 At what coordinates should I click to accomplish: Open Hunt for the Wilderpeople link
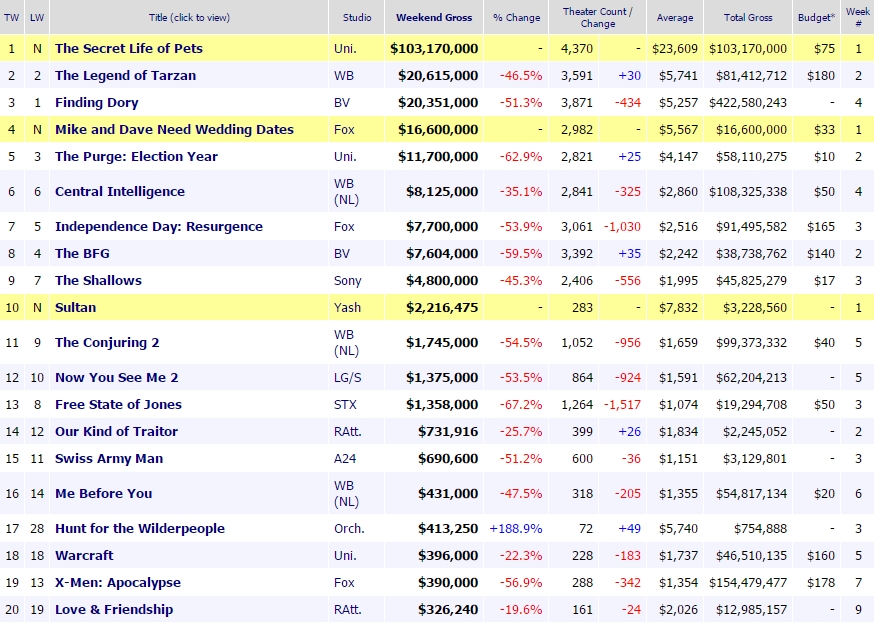139,528
